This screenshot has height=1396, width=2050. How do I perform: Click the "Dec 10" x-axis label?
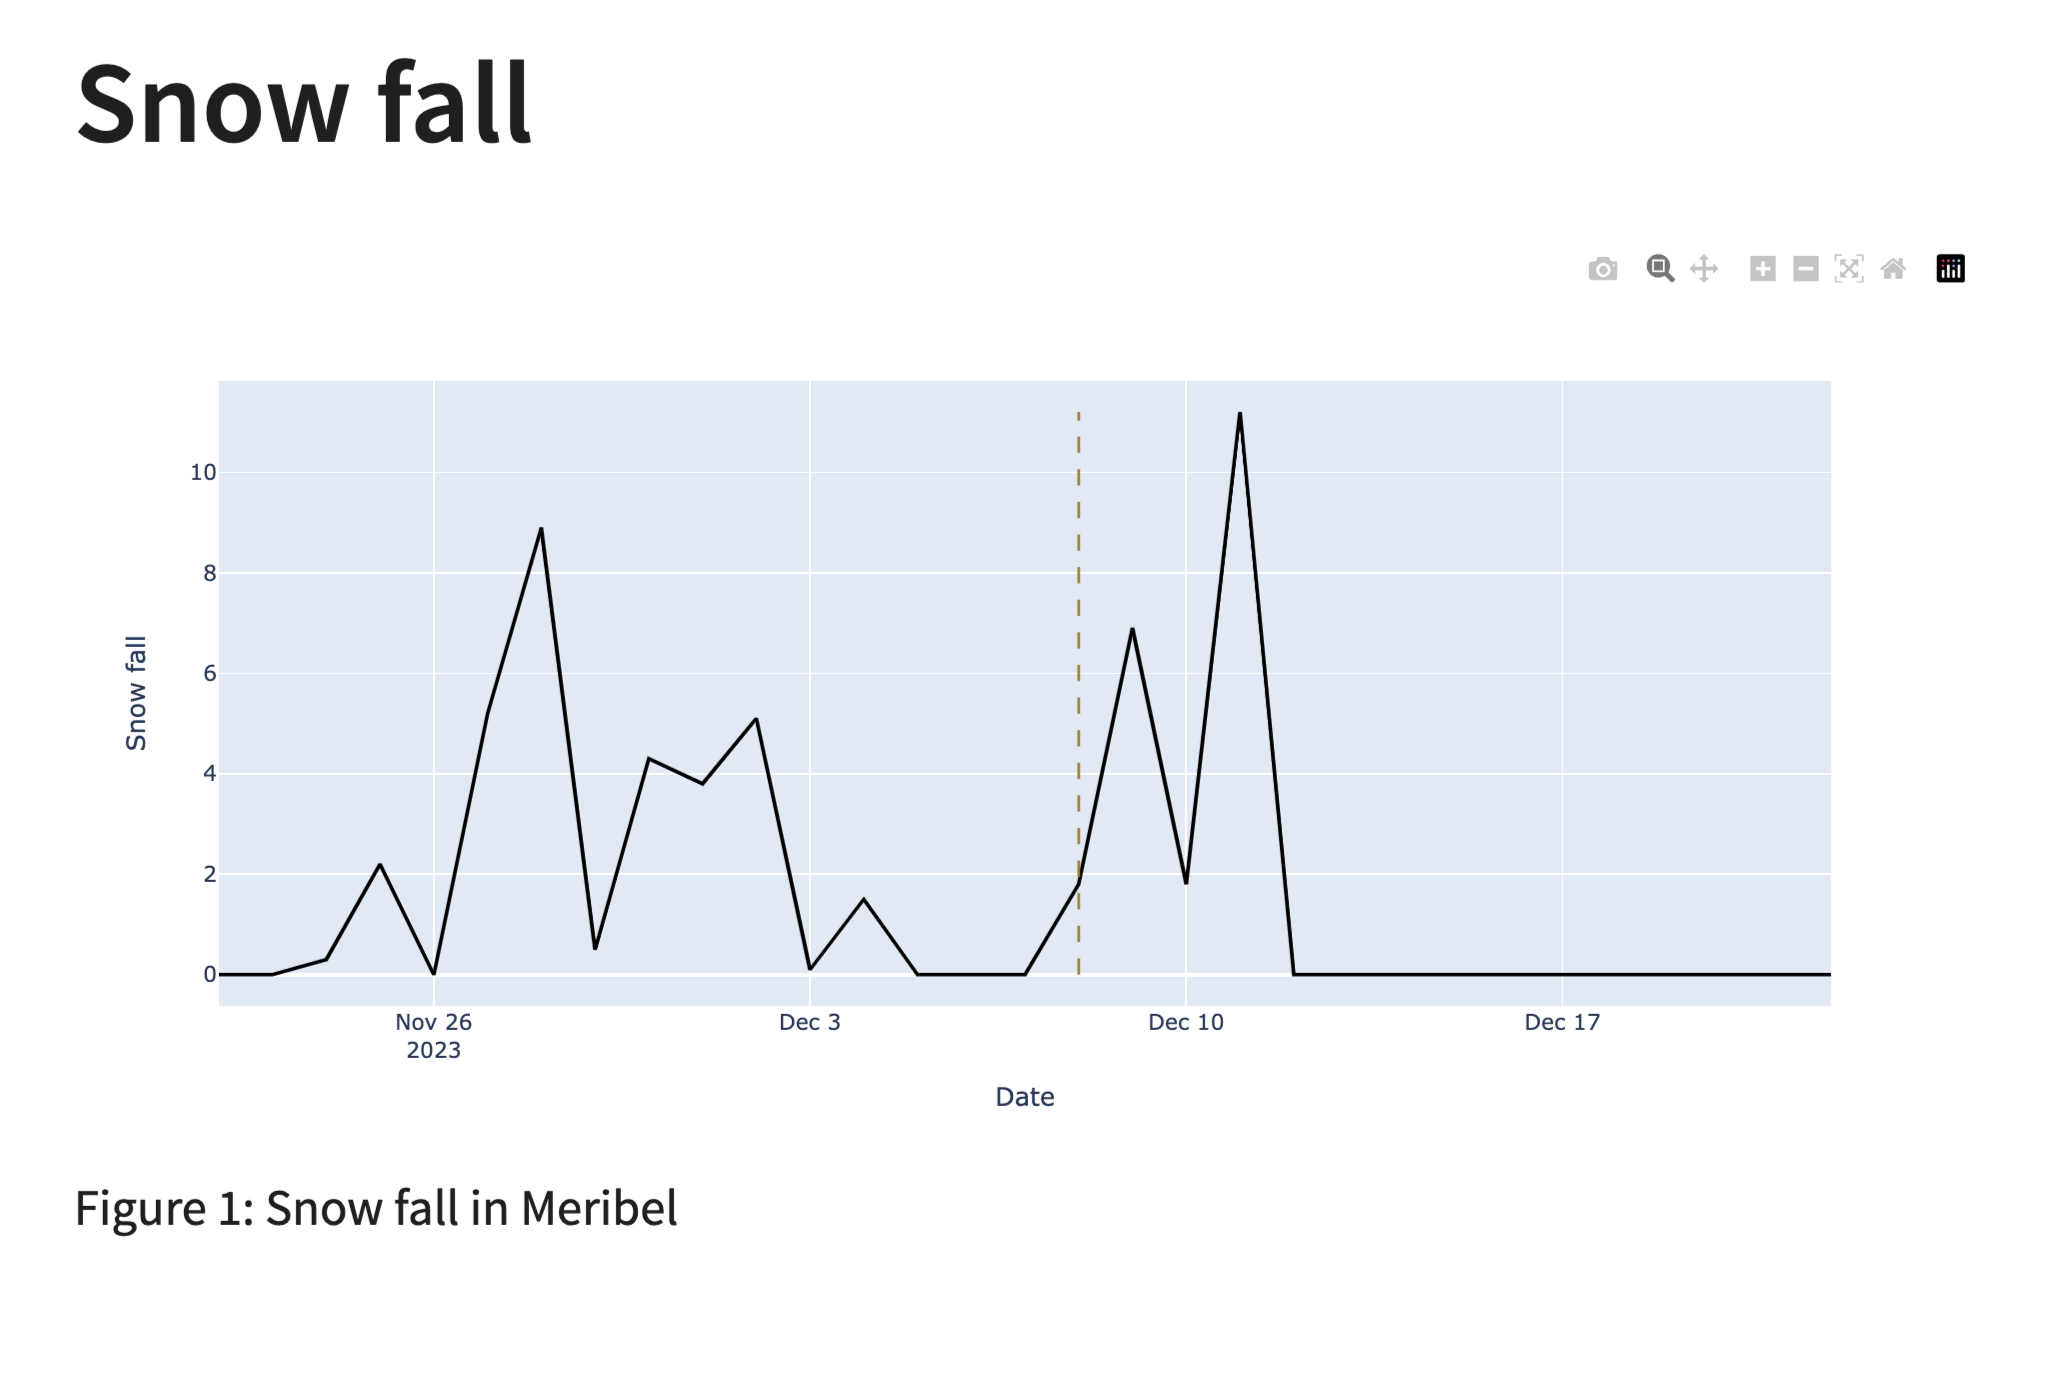(x=1186, y=1022)
